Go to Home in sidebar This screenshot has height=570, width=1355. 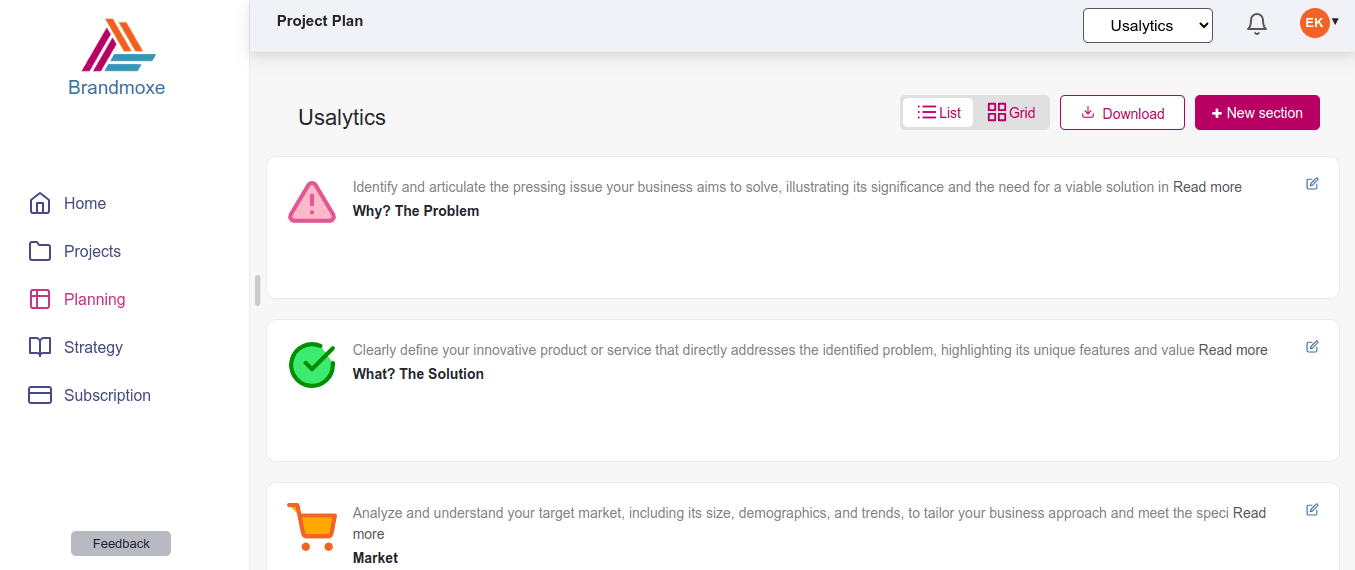pyautogui.click(x=84, y=204)
